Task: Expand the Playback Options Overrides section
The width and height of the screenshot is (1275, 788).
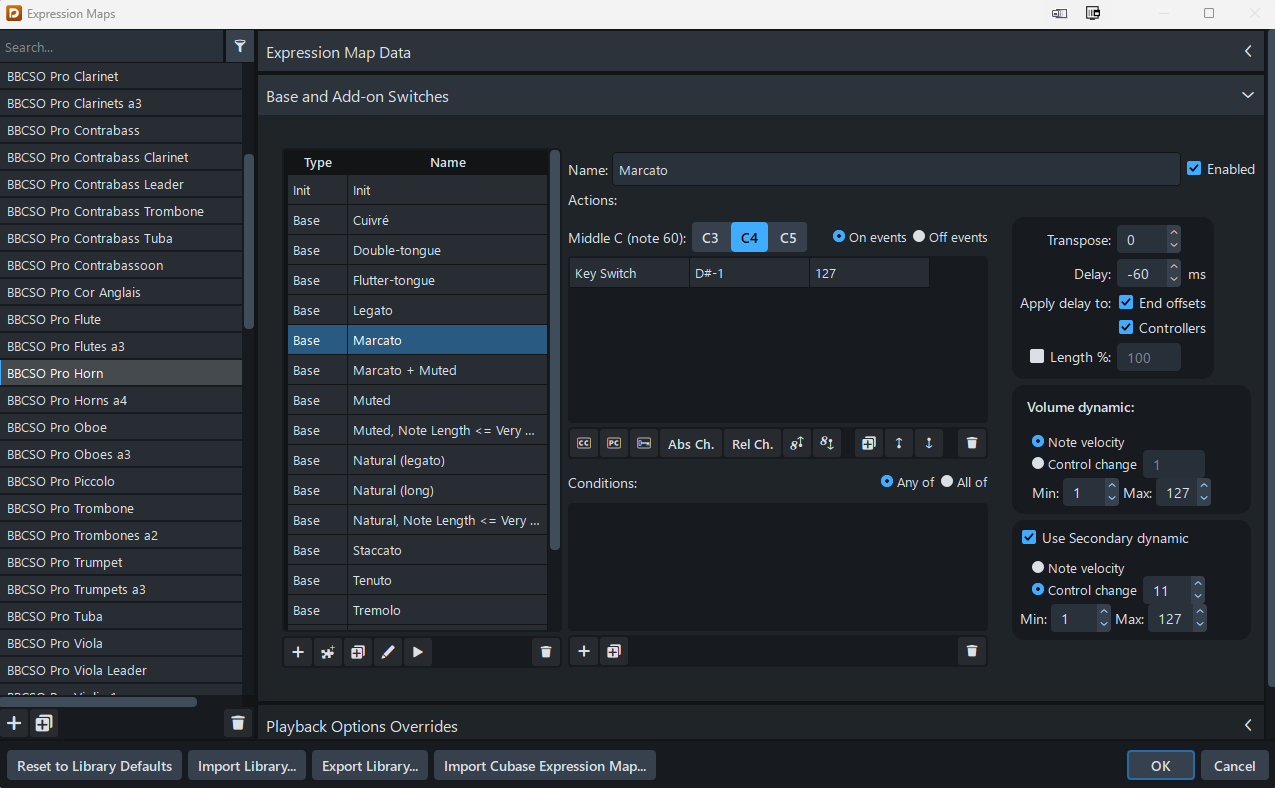Action: 1247,725
